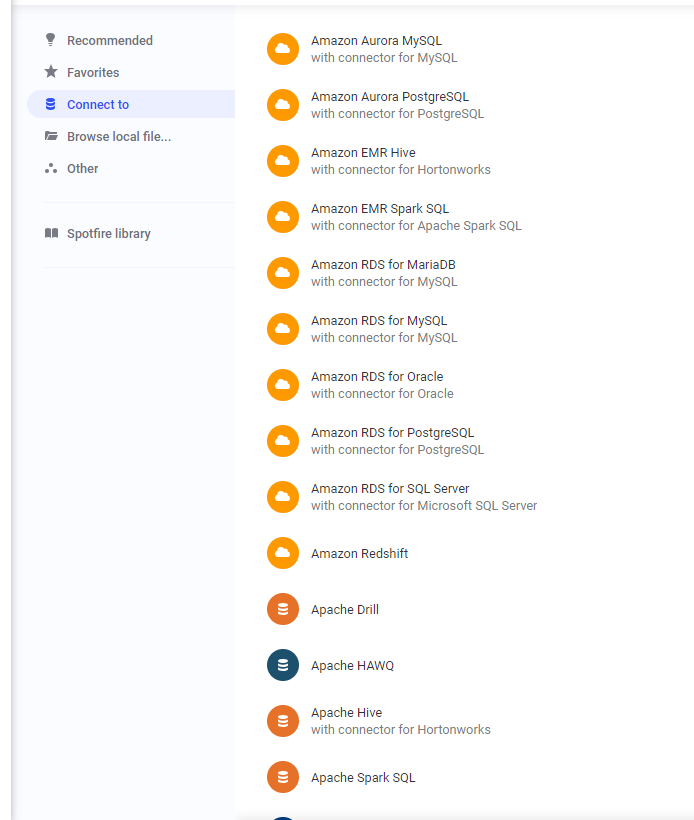The image size is (694, 820).
Task: Click the Amazon RDS for MariaDB cloud icon
Action: [x=283, y=273]
